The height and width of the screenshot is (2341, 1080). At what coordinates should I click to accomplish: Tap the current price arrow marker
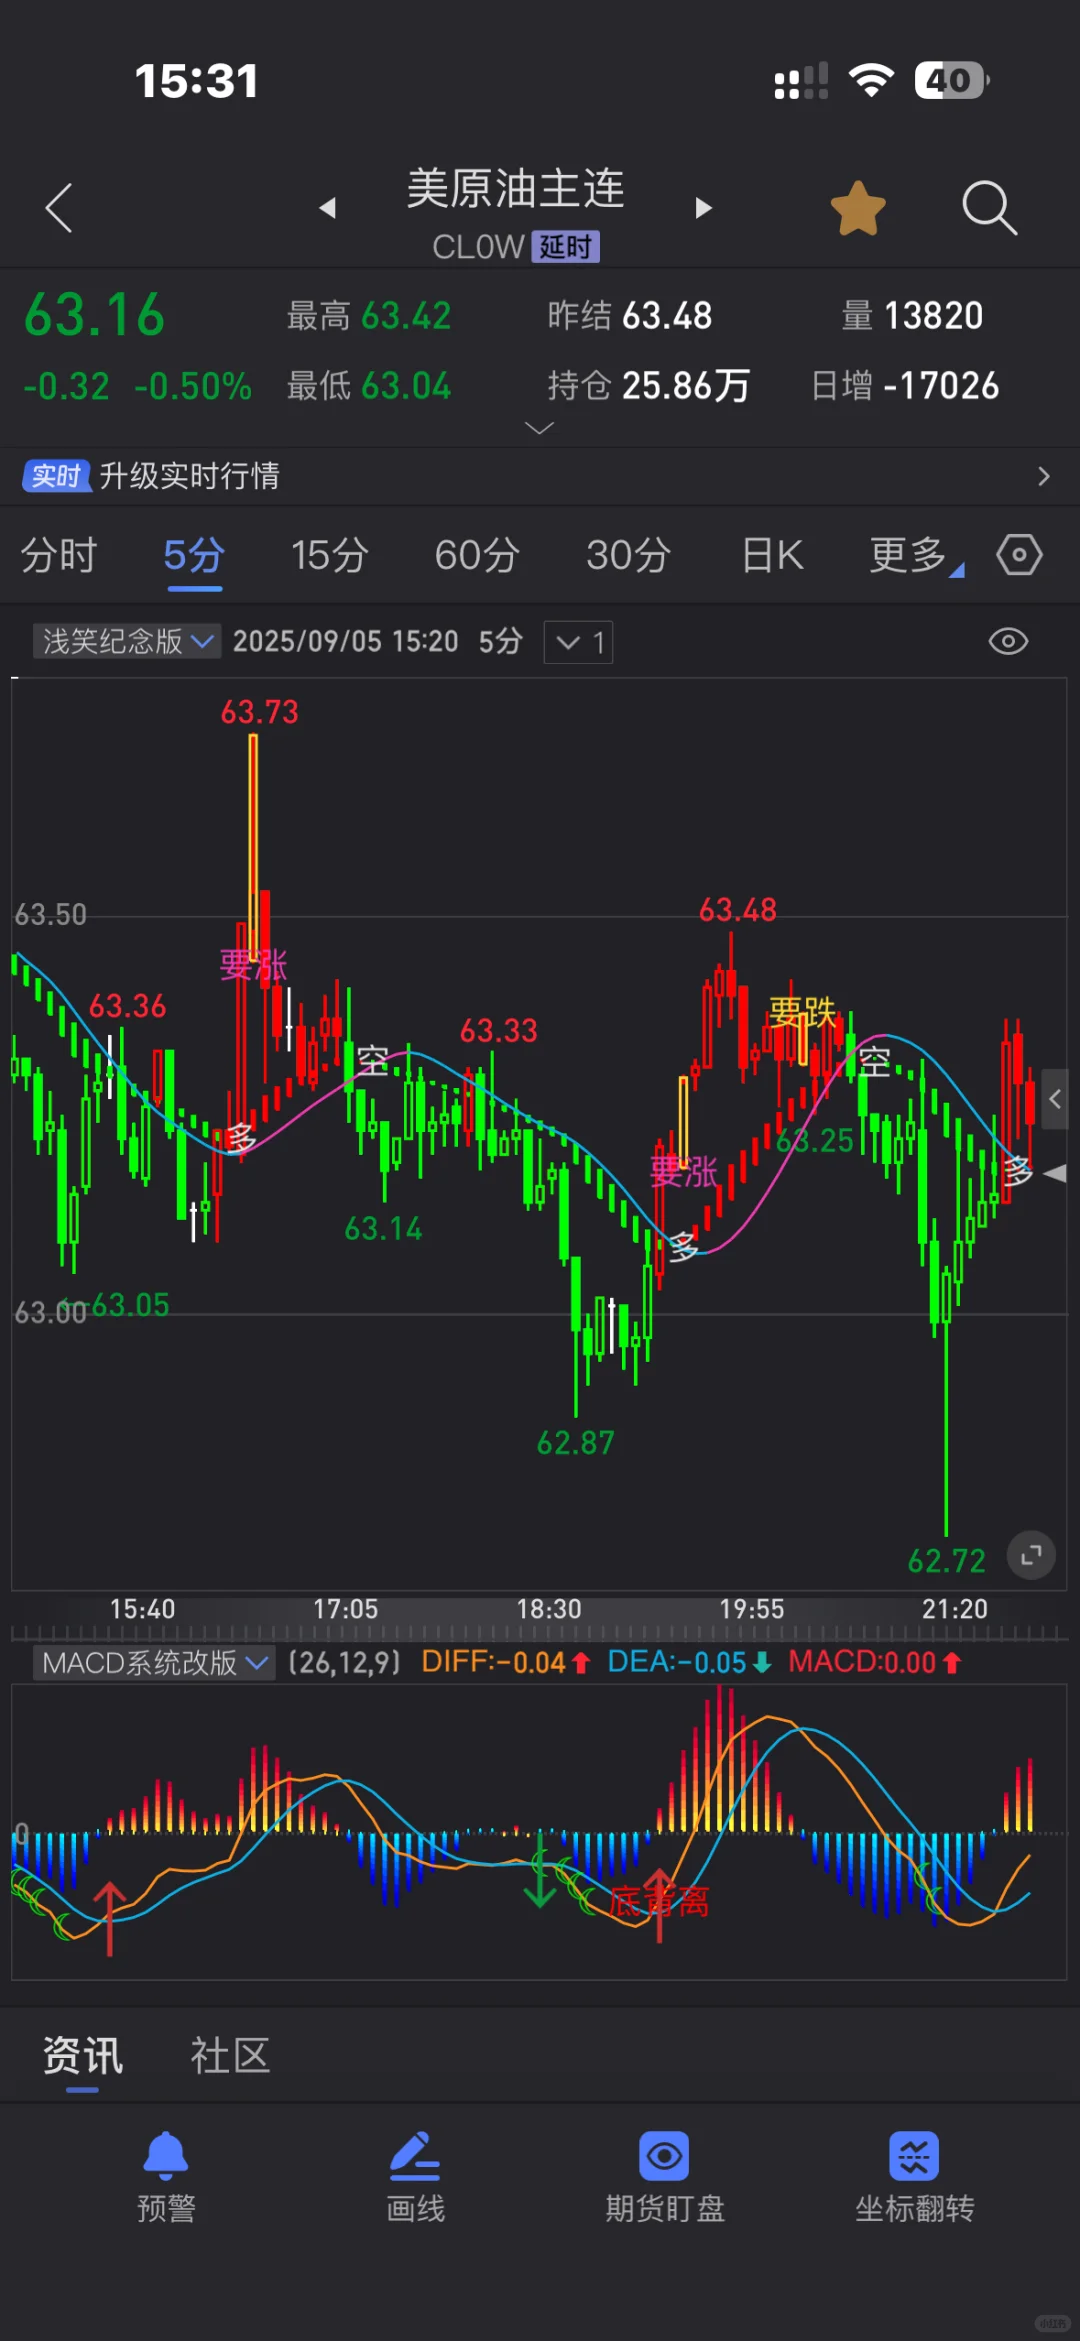click(x=1055, y=1174)
